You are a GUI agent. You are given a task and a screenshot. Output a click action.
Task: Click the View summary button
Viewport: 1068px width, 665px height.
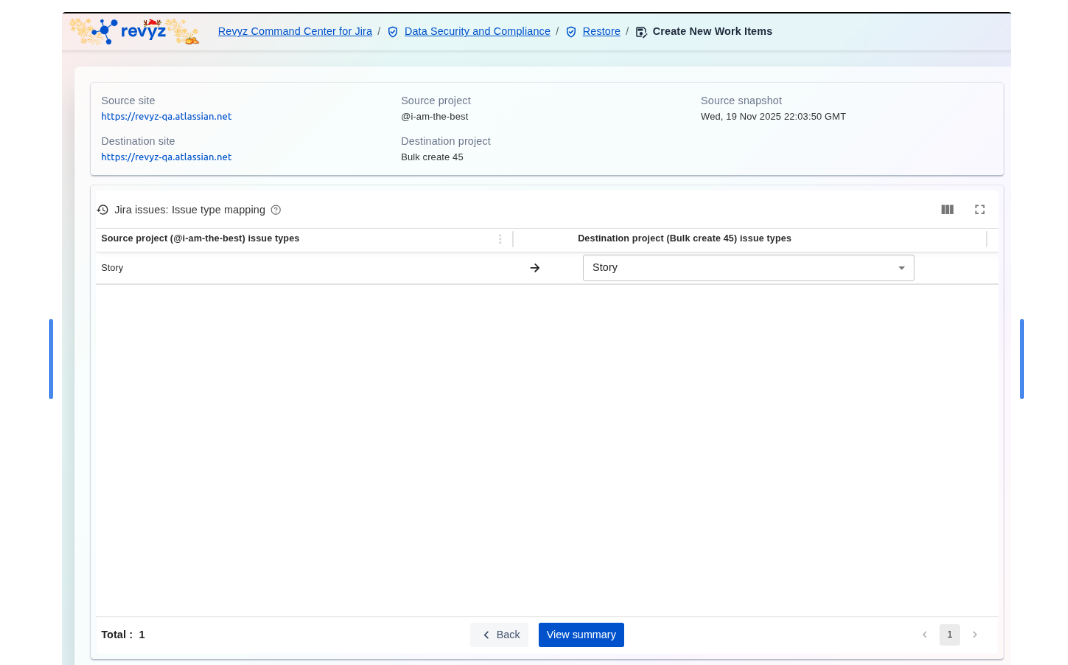pyautogui.click(x=581, y=635)
